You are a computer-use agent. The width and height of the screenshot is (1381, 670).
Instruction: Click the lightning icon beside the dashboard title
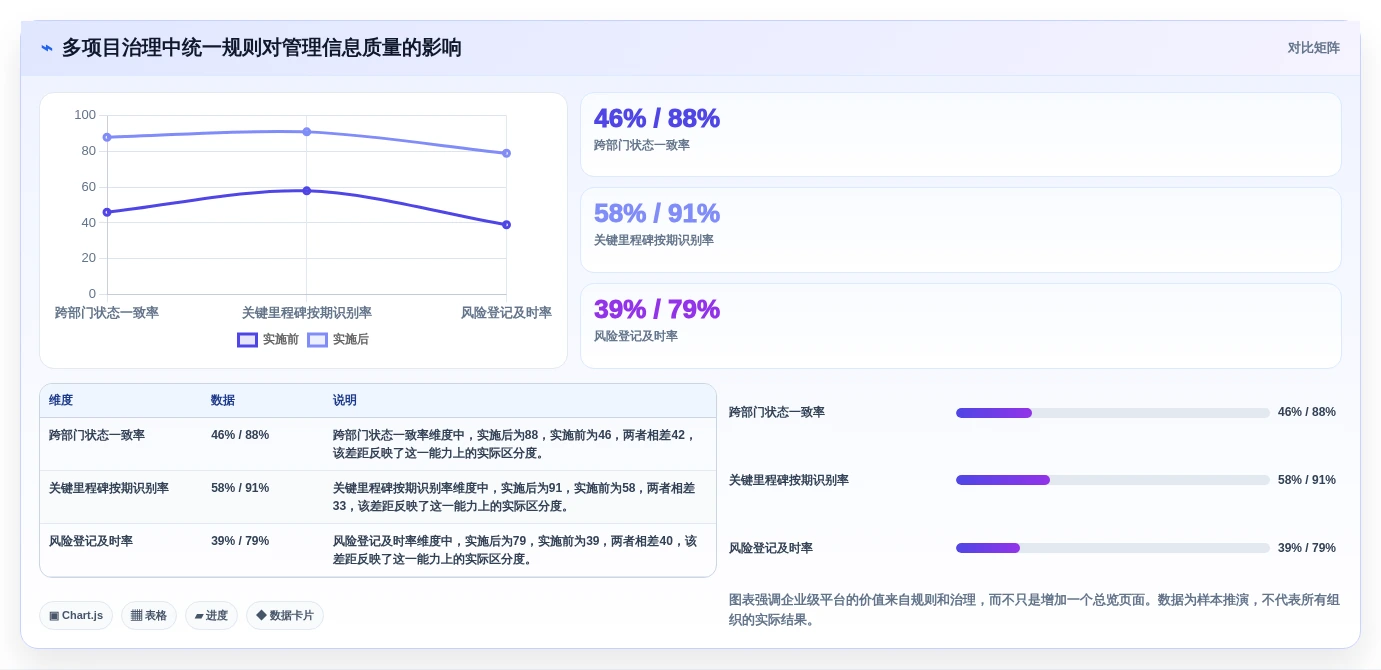click(x=47, y=48)
